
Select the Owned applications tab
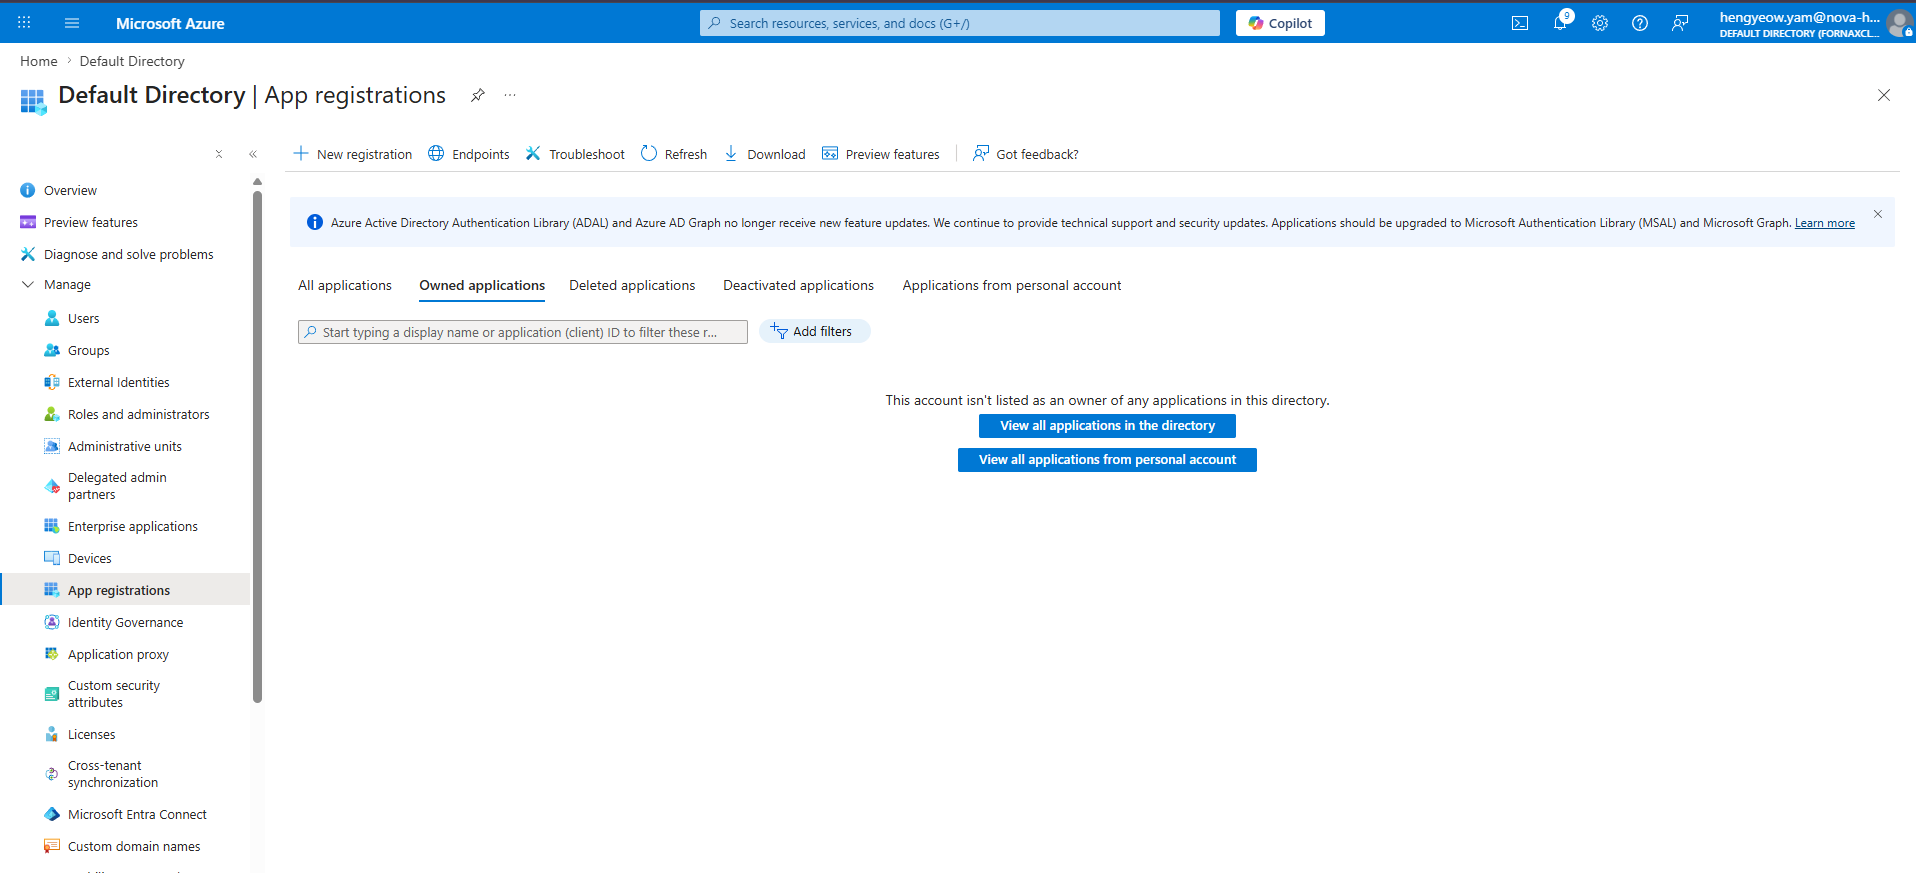[x=482, y=286]
